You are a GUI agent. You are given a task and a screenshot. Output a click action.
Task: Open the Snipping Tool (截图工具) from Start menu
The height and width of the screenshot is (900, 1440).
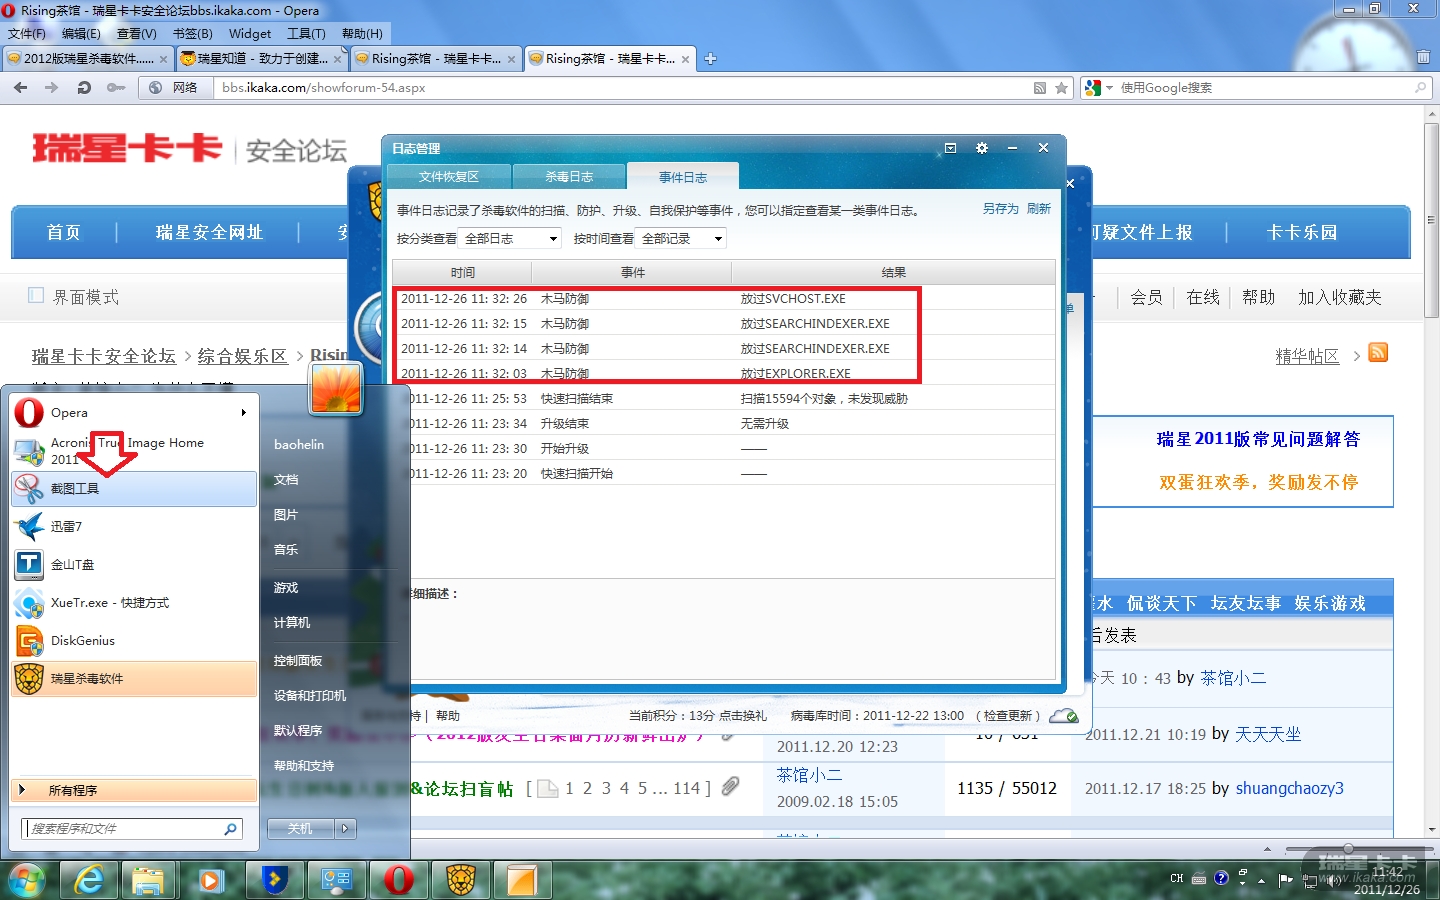(134, 489)
